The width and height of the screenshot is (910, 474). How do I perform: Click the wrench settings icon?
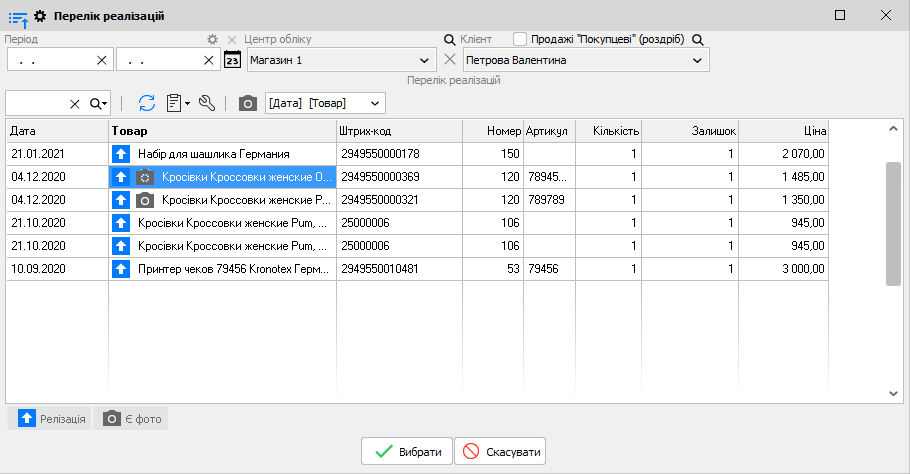[208, 103]
